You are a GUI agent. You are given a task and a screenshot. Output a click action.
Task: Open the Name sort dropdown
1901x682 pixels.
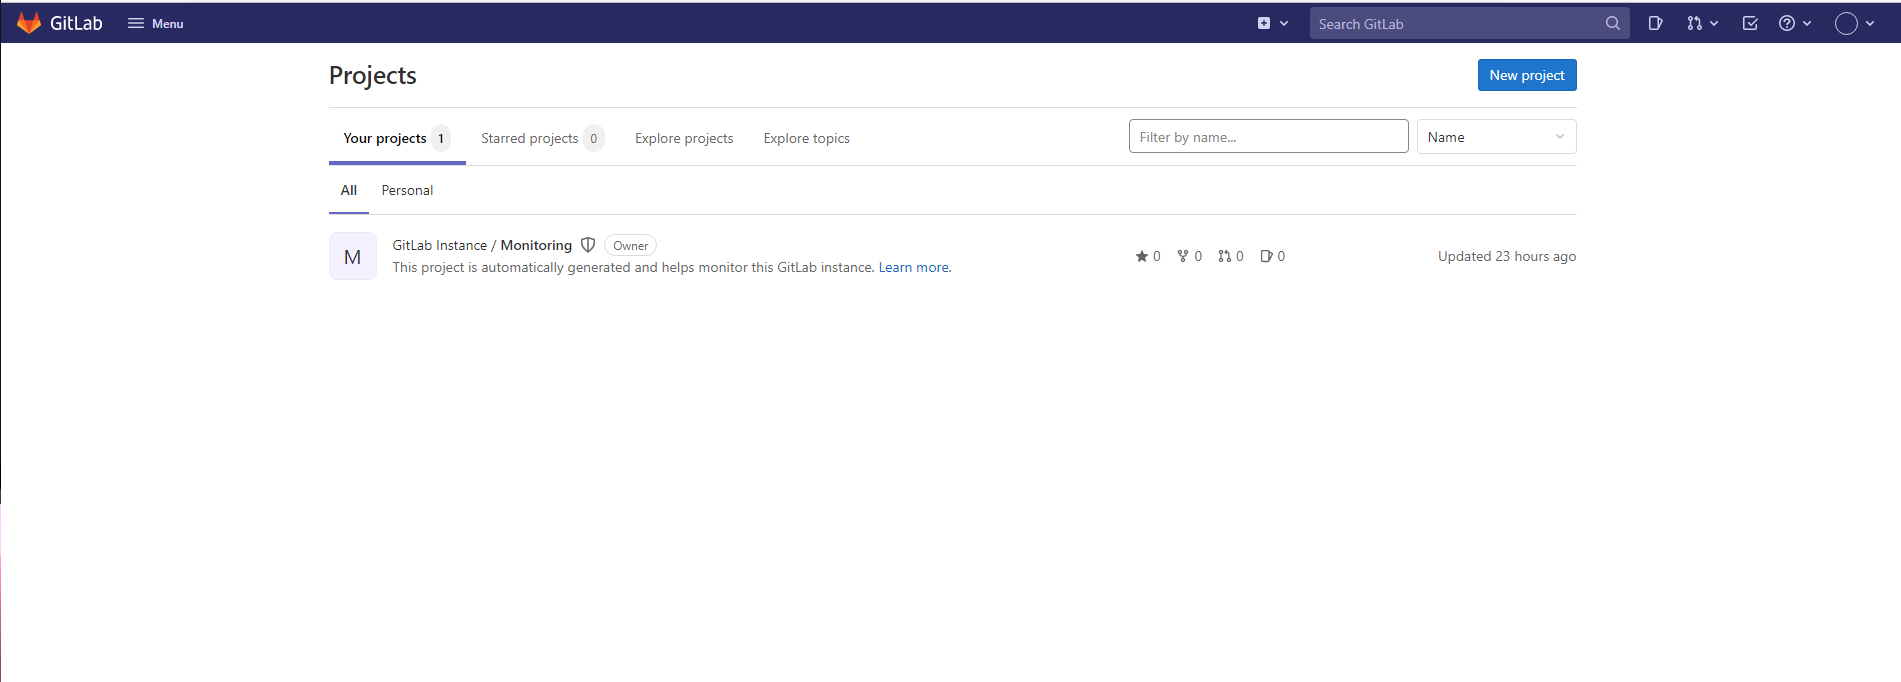pos(1497,137)
